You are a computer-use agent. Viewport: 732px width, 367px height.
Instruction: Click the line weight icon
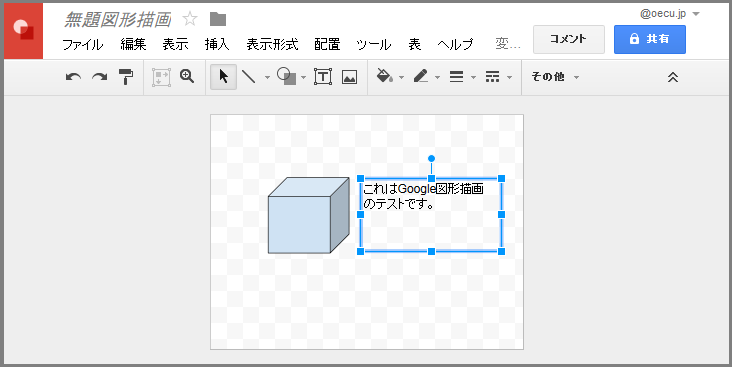[457, 77]
